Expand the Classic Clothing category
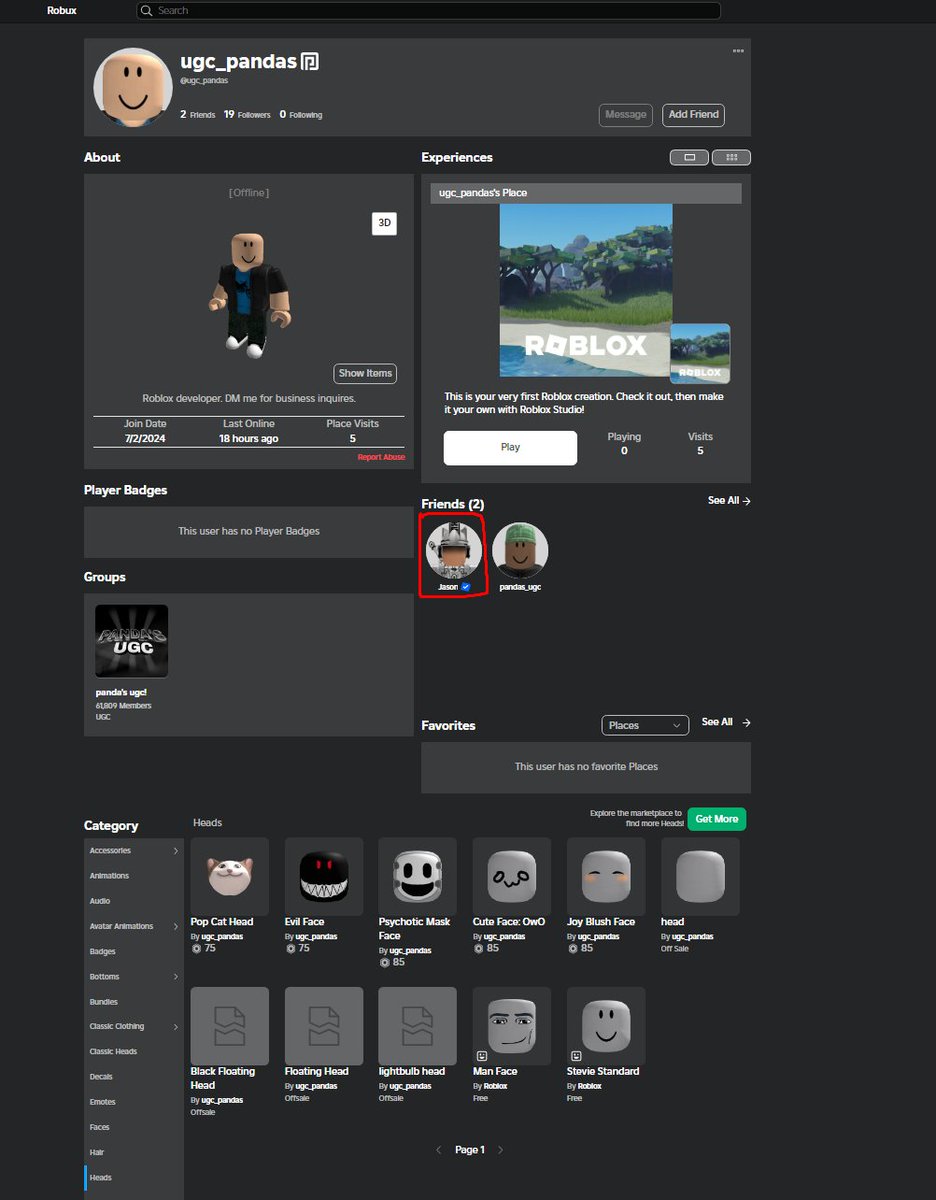Viewport: 936px width, 1200px height. [x=134, y=1026]
